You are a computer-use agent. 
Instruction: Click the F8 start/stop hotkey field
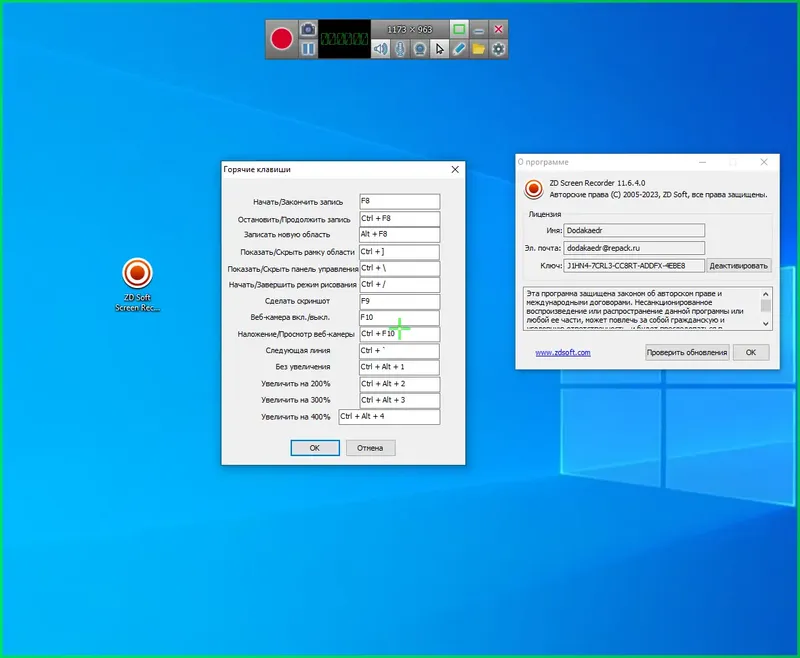[400, 200]
